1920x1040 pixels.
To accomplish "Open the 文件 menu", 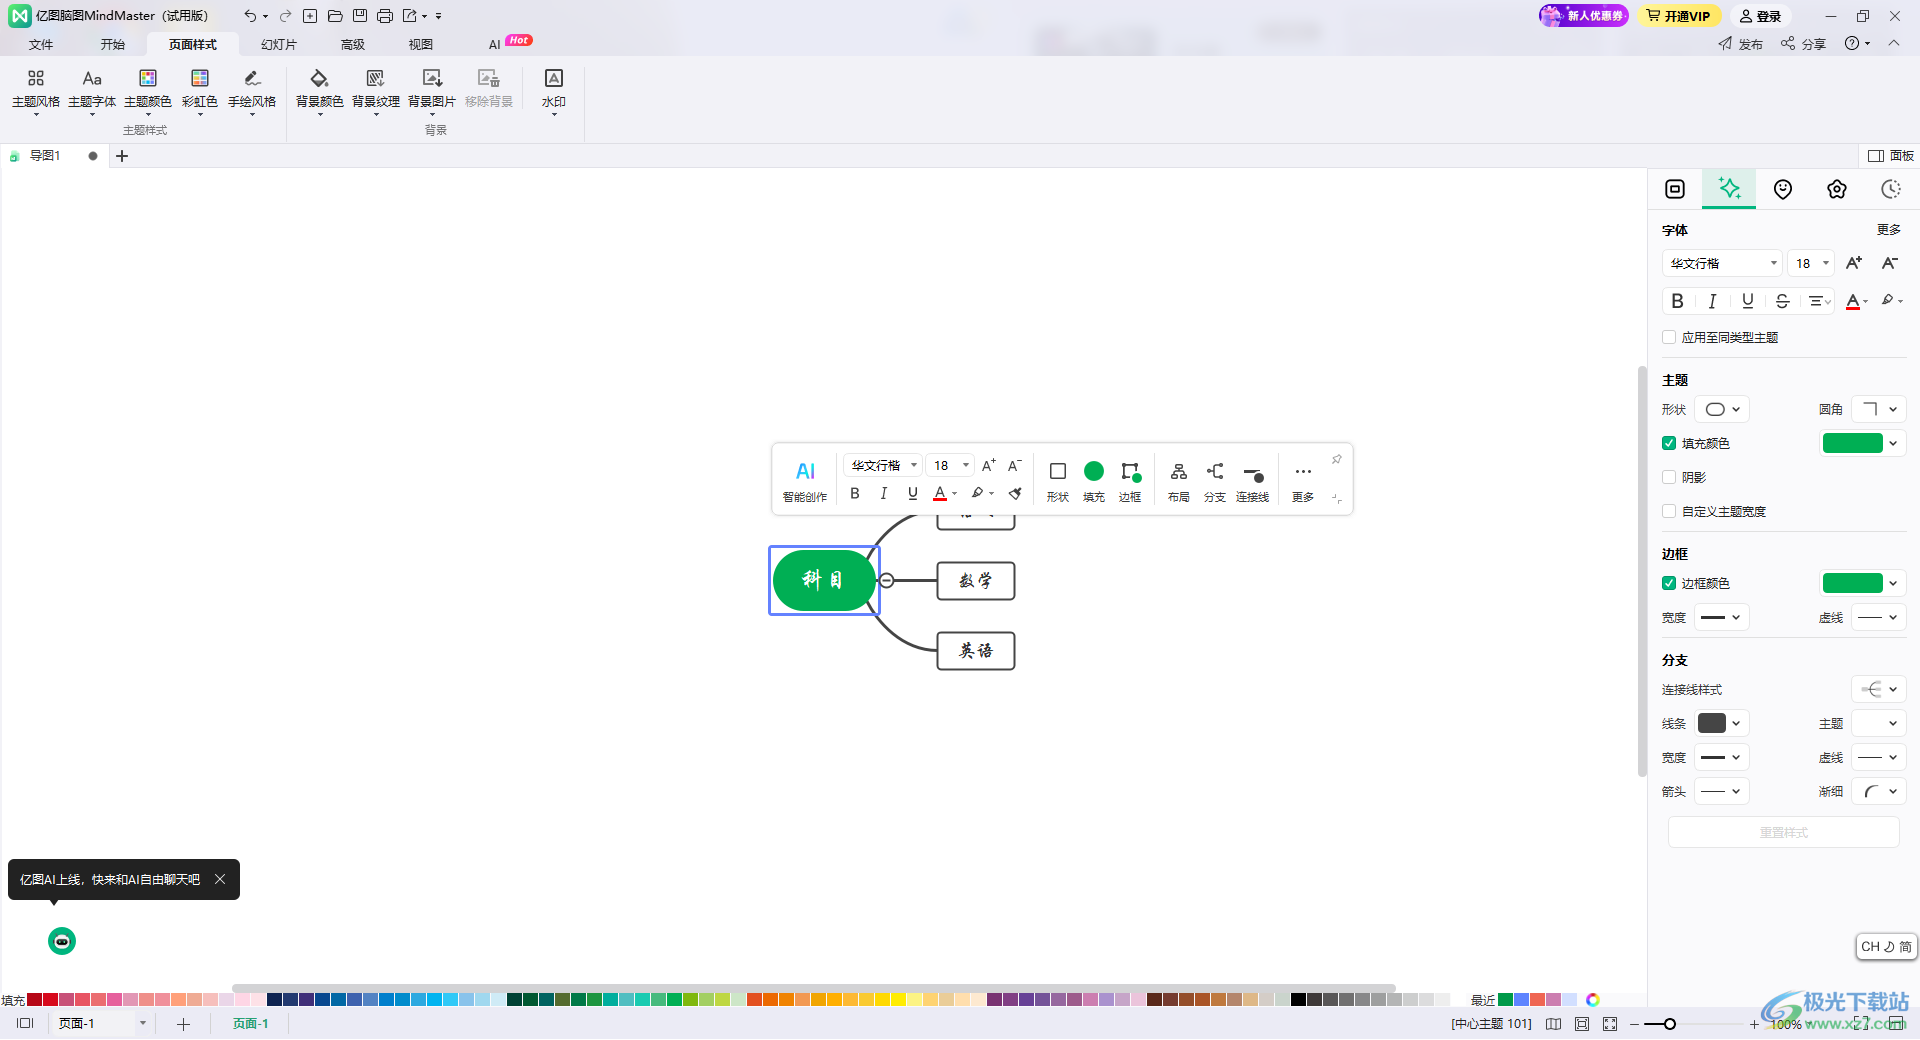I will coord(41,44).
